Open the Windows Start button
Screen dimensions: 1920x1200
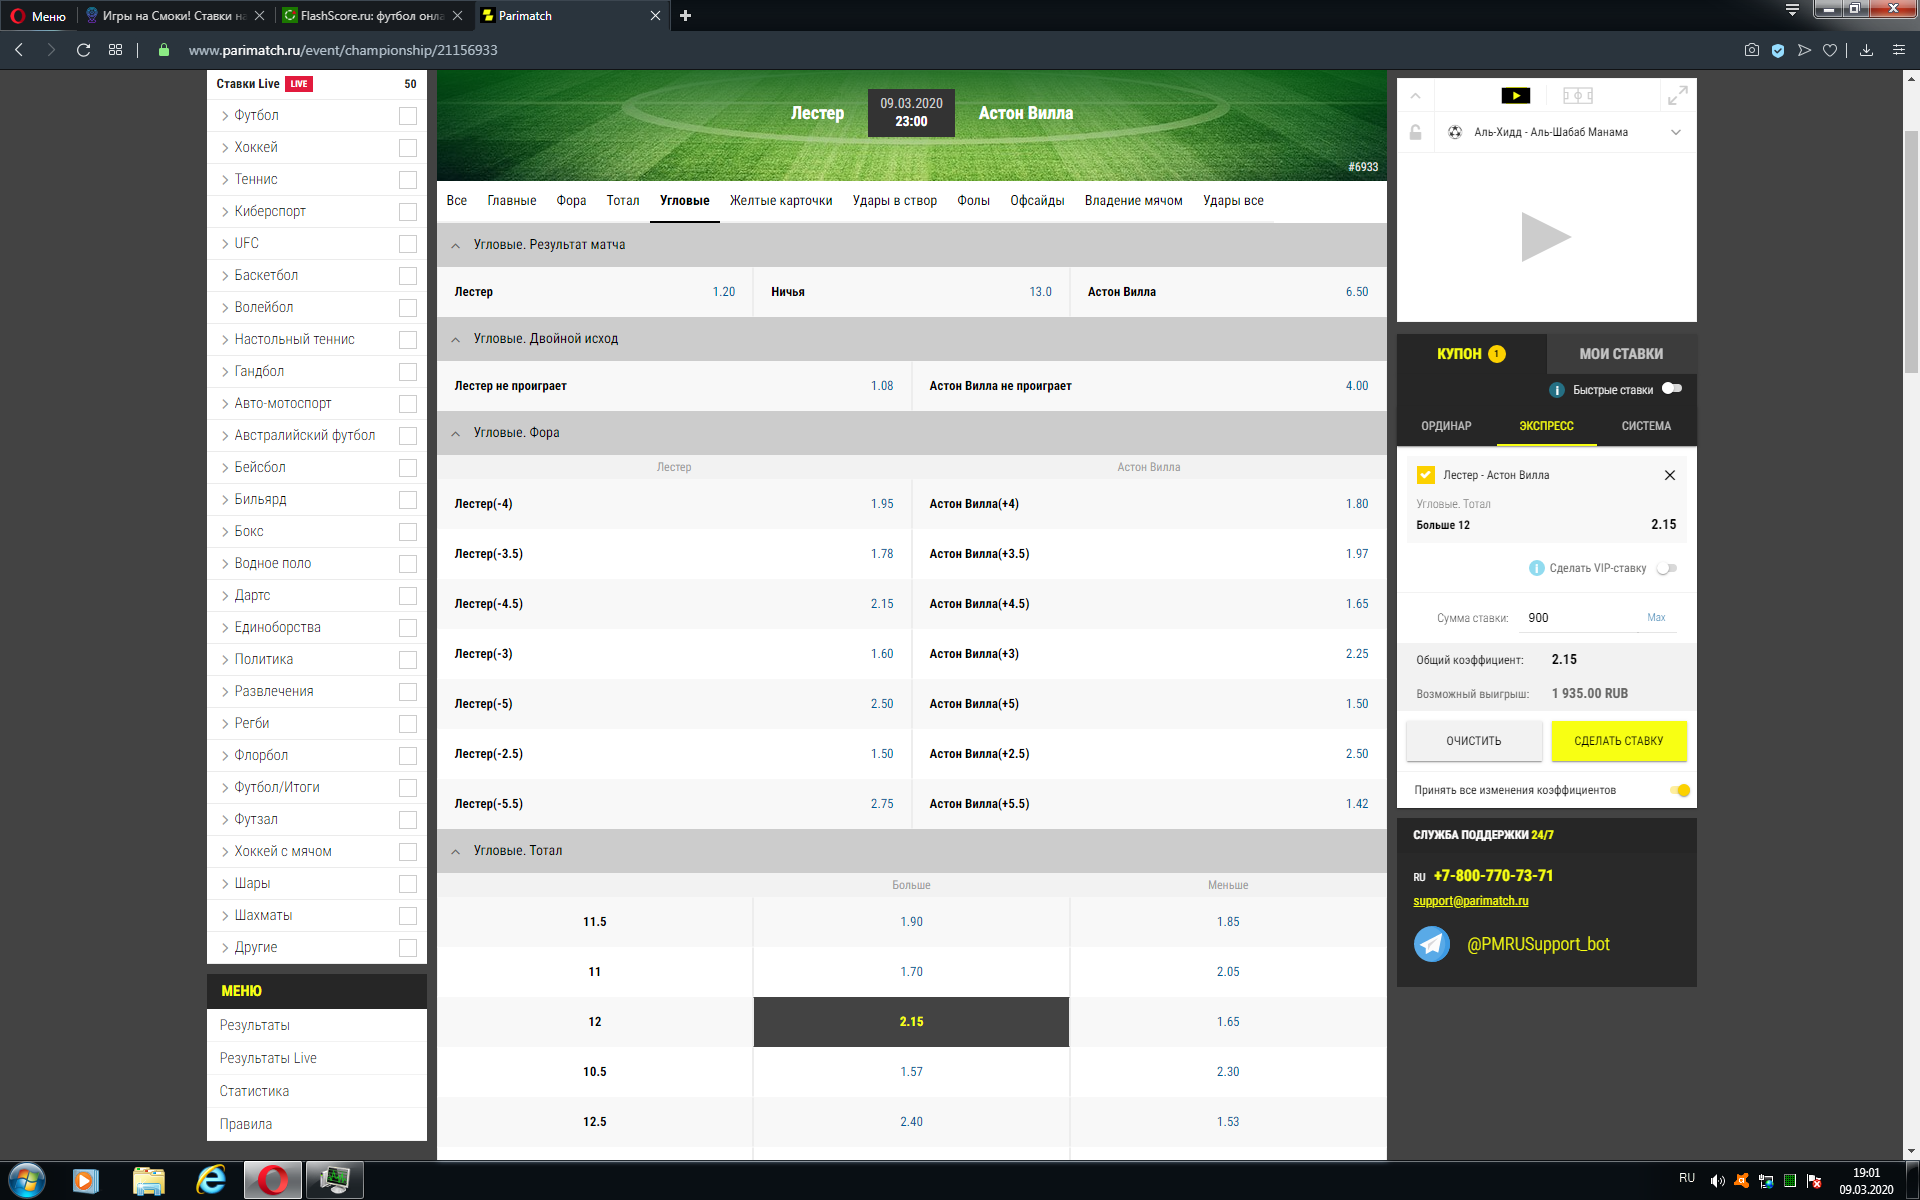coord(27,1180)
